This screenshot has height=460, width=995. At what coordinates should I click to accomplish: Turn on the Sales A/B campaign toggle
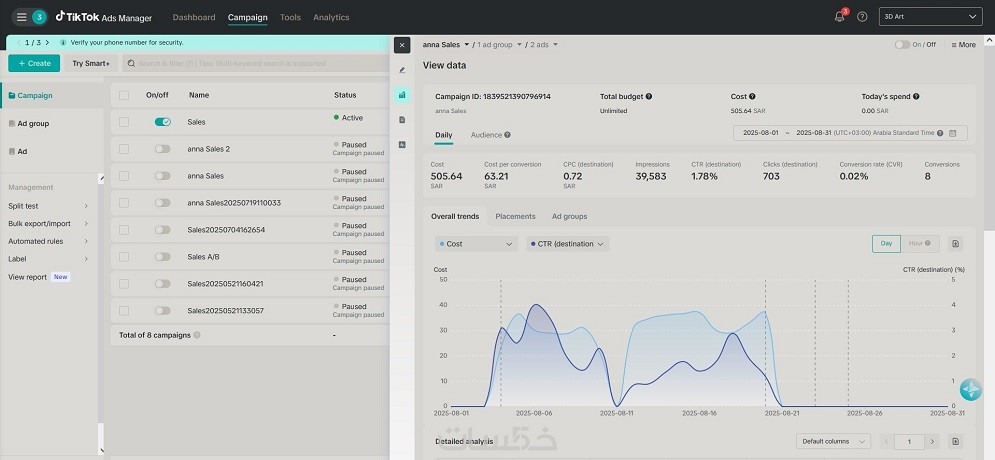click(162, 256)
